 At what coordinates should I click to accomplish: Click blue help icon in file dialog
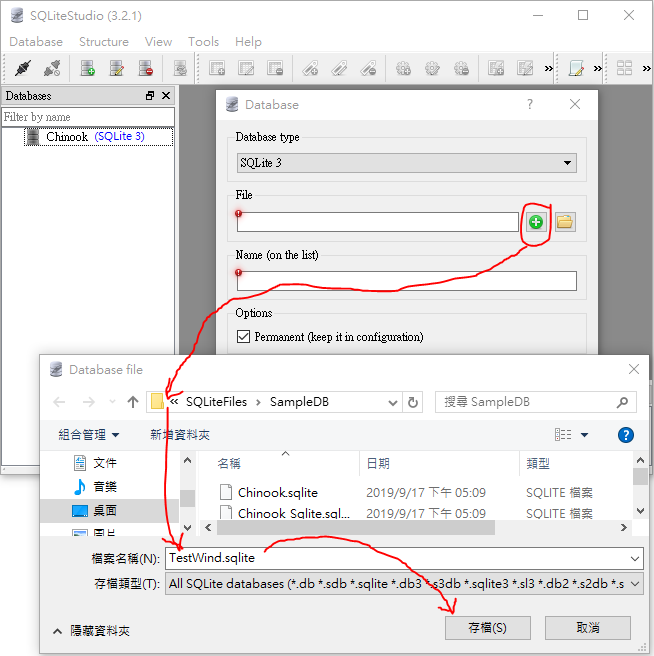tap(626, 435)
